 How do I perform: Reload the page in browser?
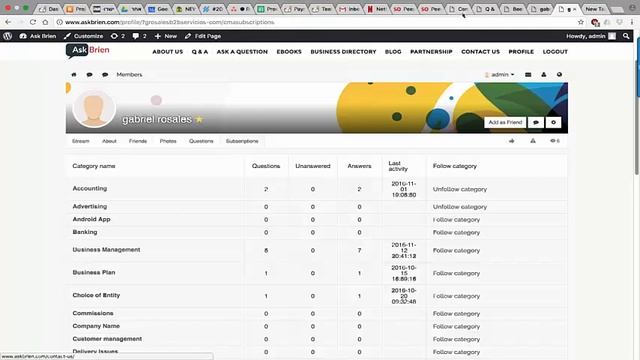33,22
